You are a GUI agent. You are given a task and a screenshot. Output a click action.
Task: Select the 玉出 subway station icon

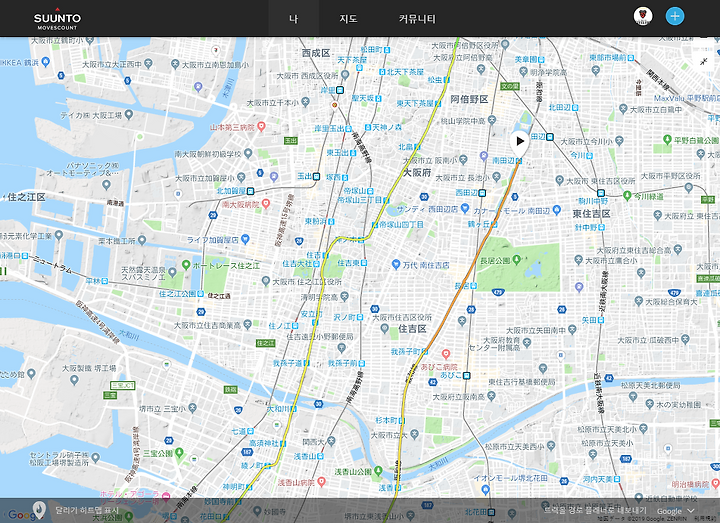316,176
